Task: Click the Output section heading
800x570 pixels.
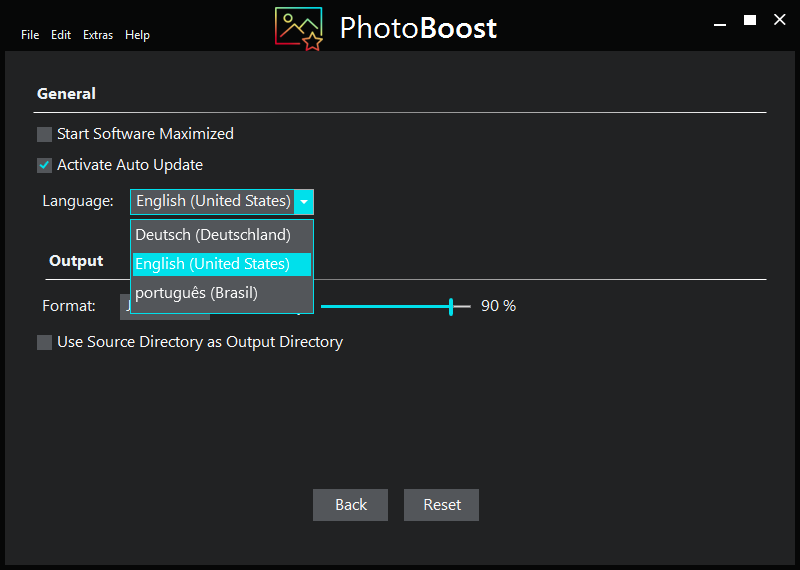Action: point(76,261)
